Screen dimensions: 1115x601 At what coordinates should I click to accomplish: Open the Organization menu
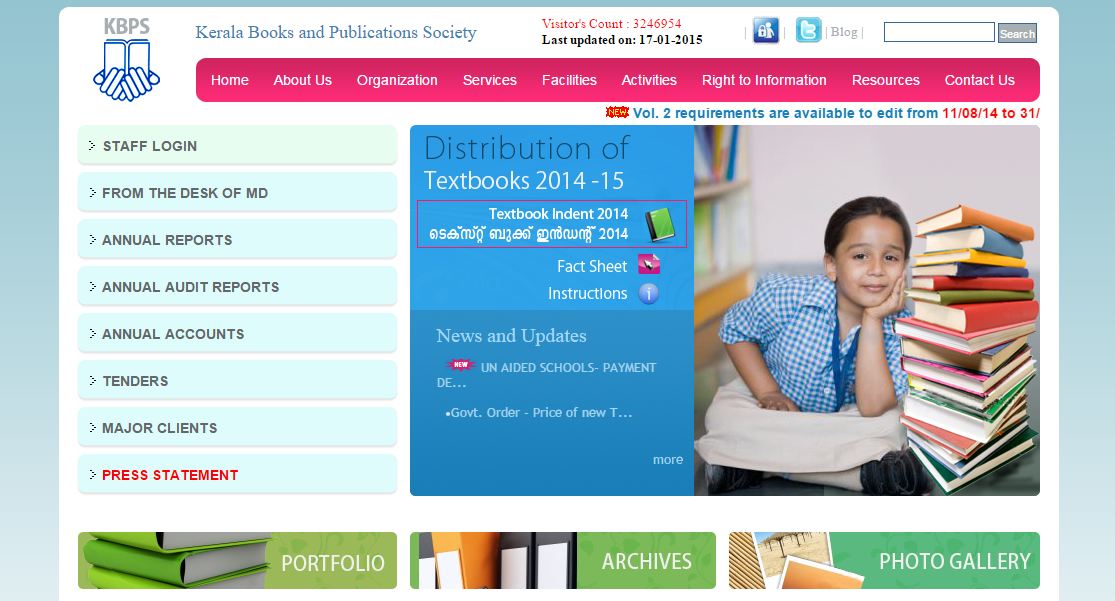[397, 80]
